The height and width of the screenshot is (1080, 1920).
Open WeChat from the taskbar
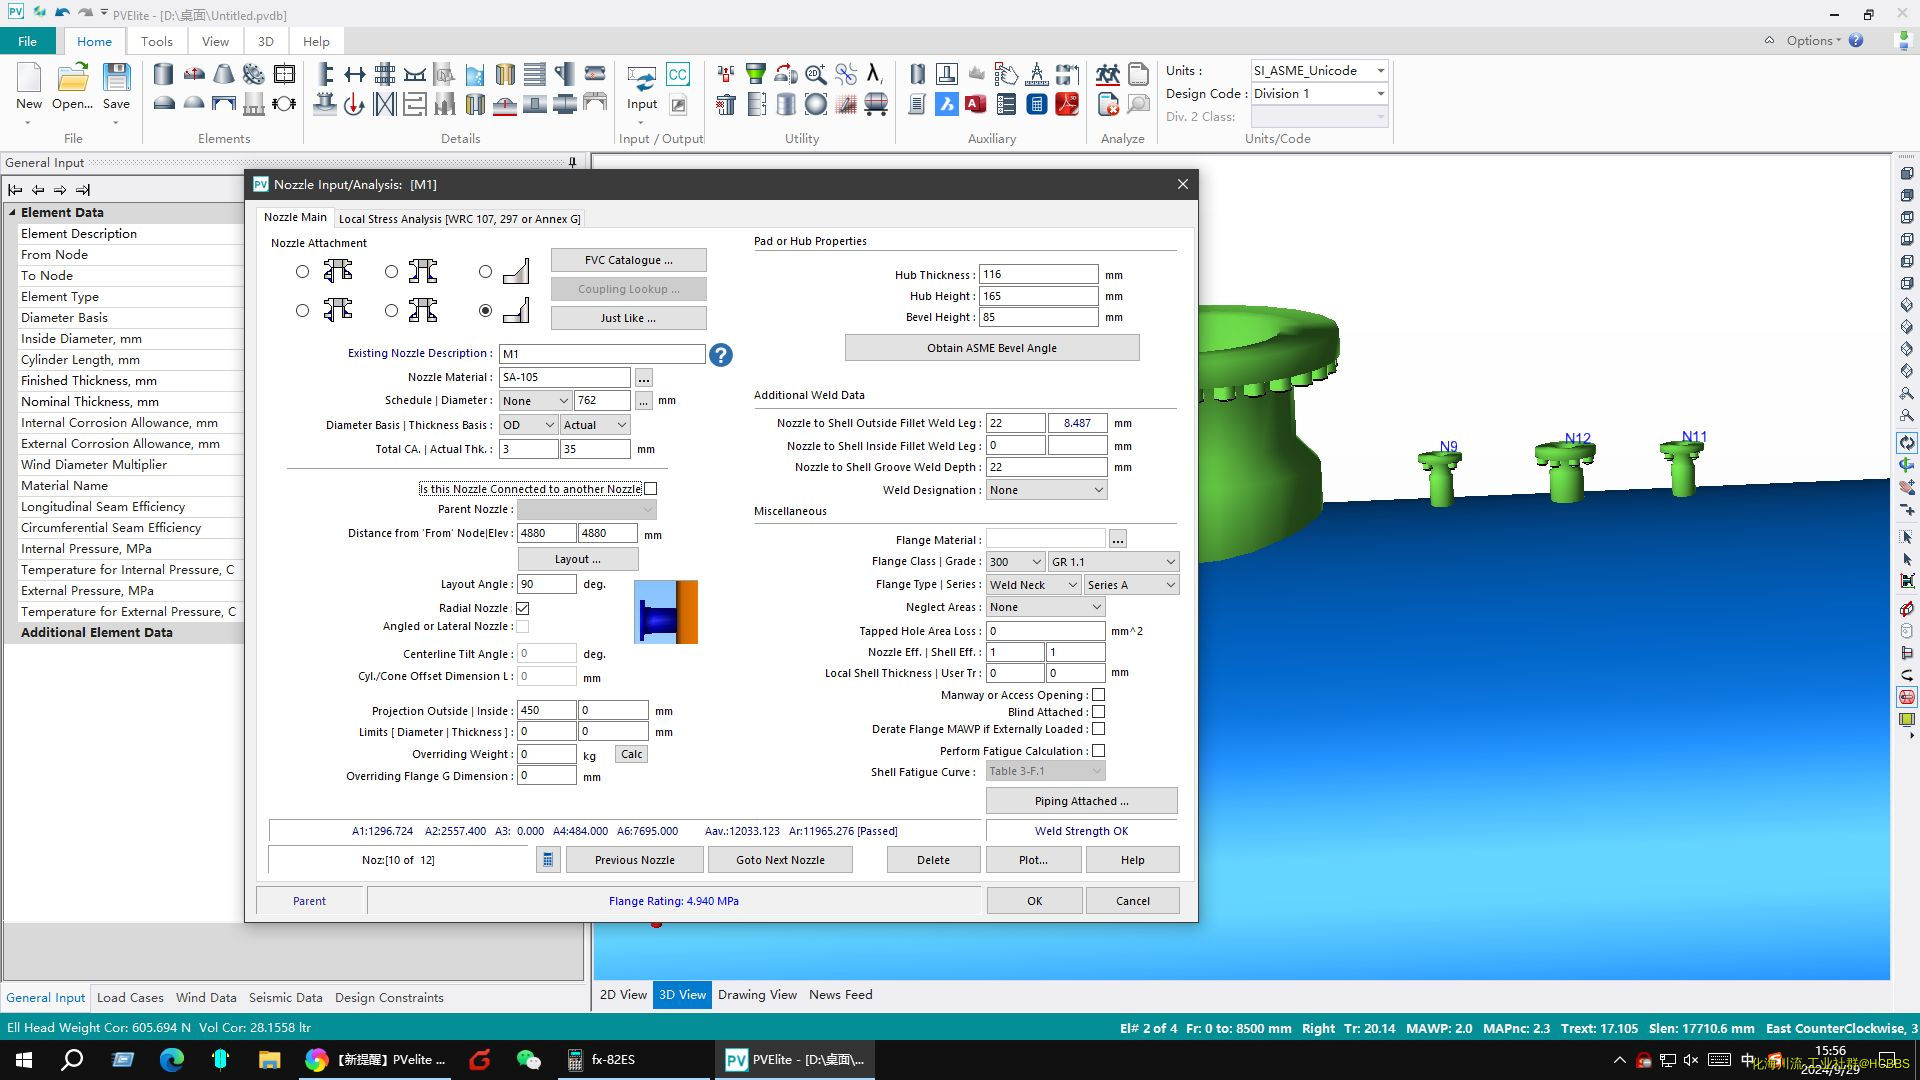coord(529,1060)
